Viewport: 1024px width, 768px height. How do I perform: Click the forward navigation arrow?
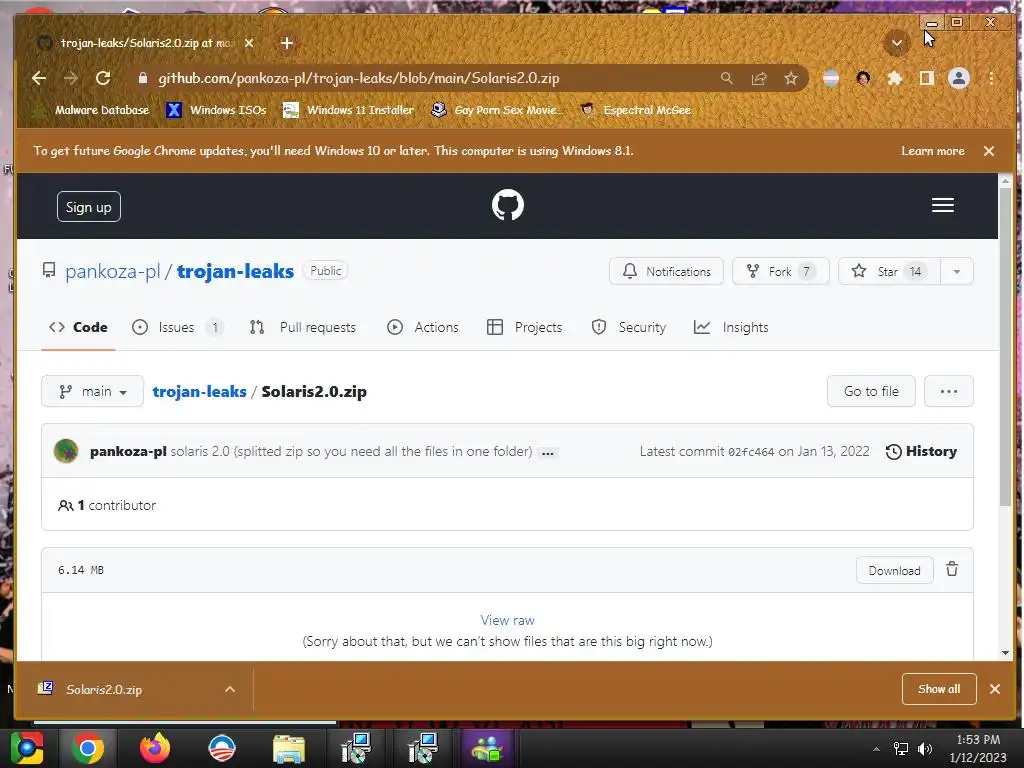71,78
